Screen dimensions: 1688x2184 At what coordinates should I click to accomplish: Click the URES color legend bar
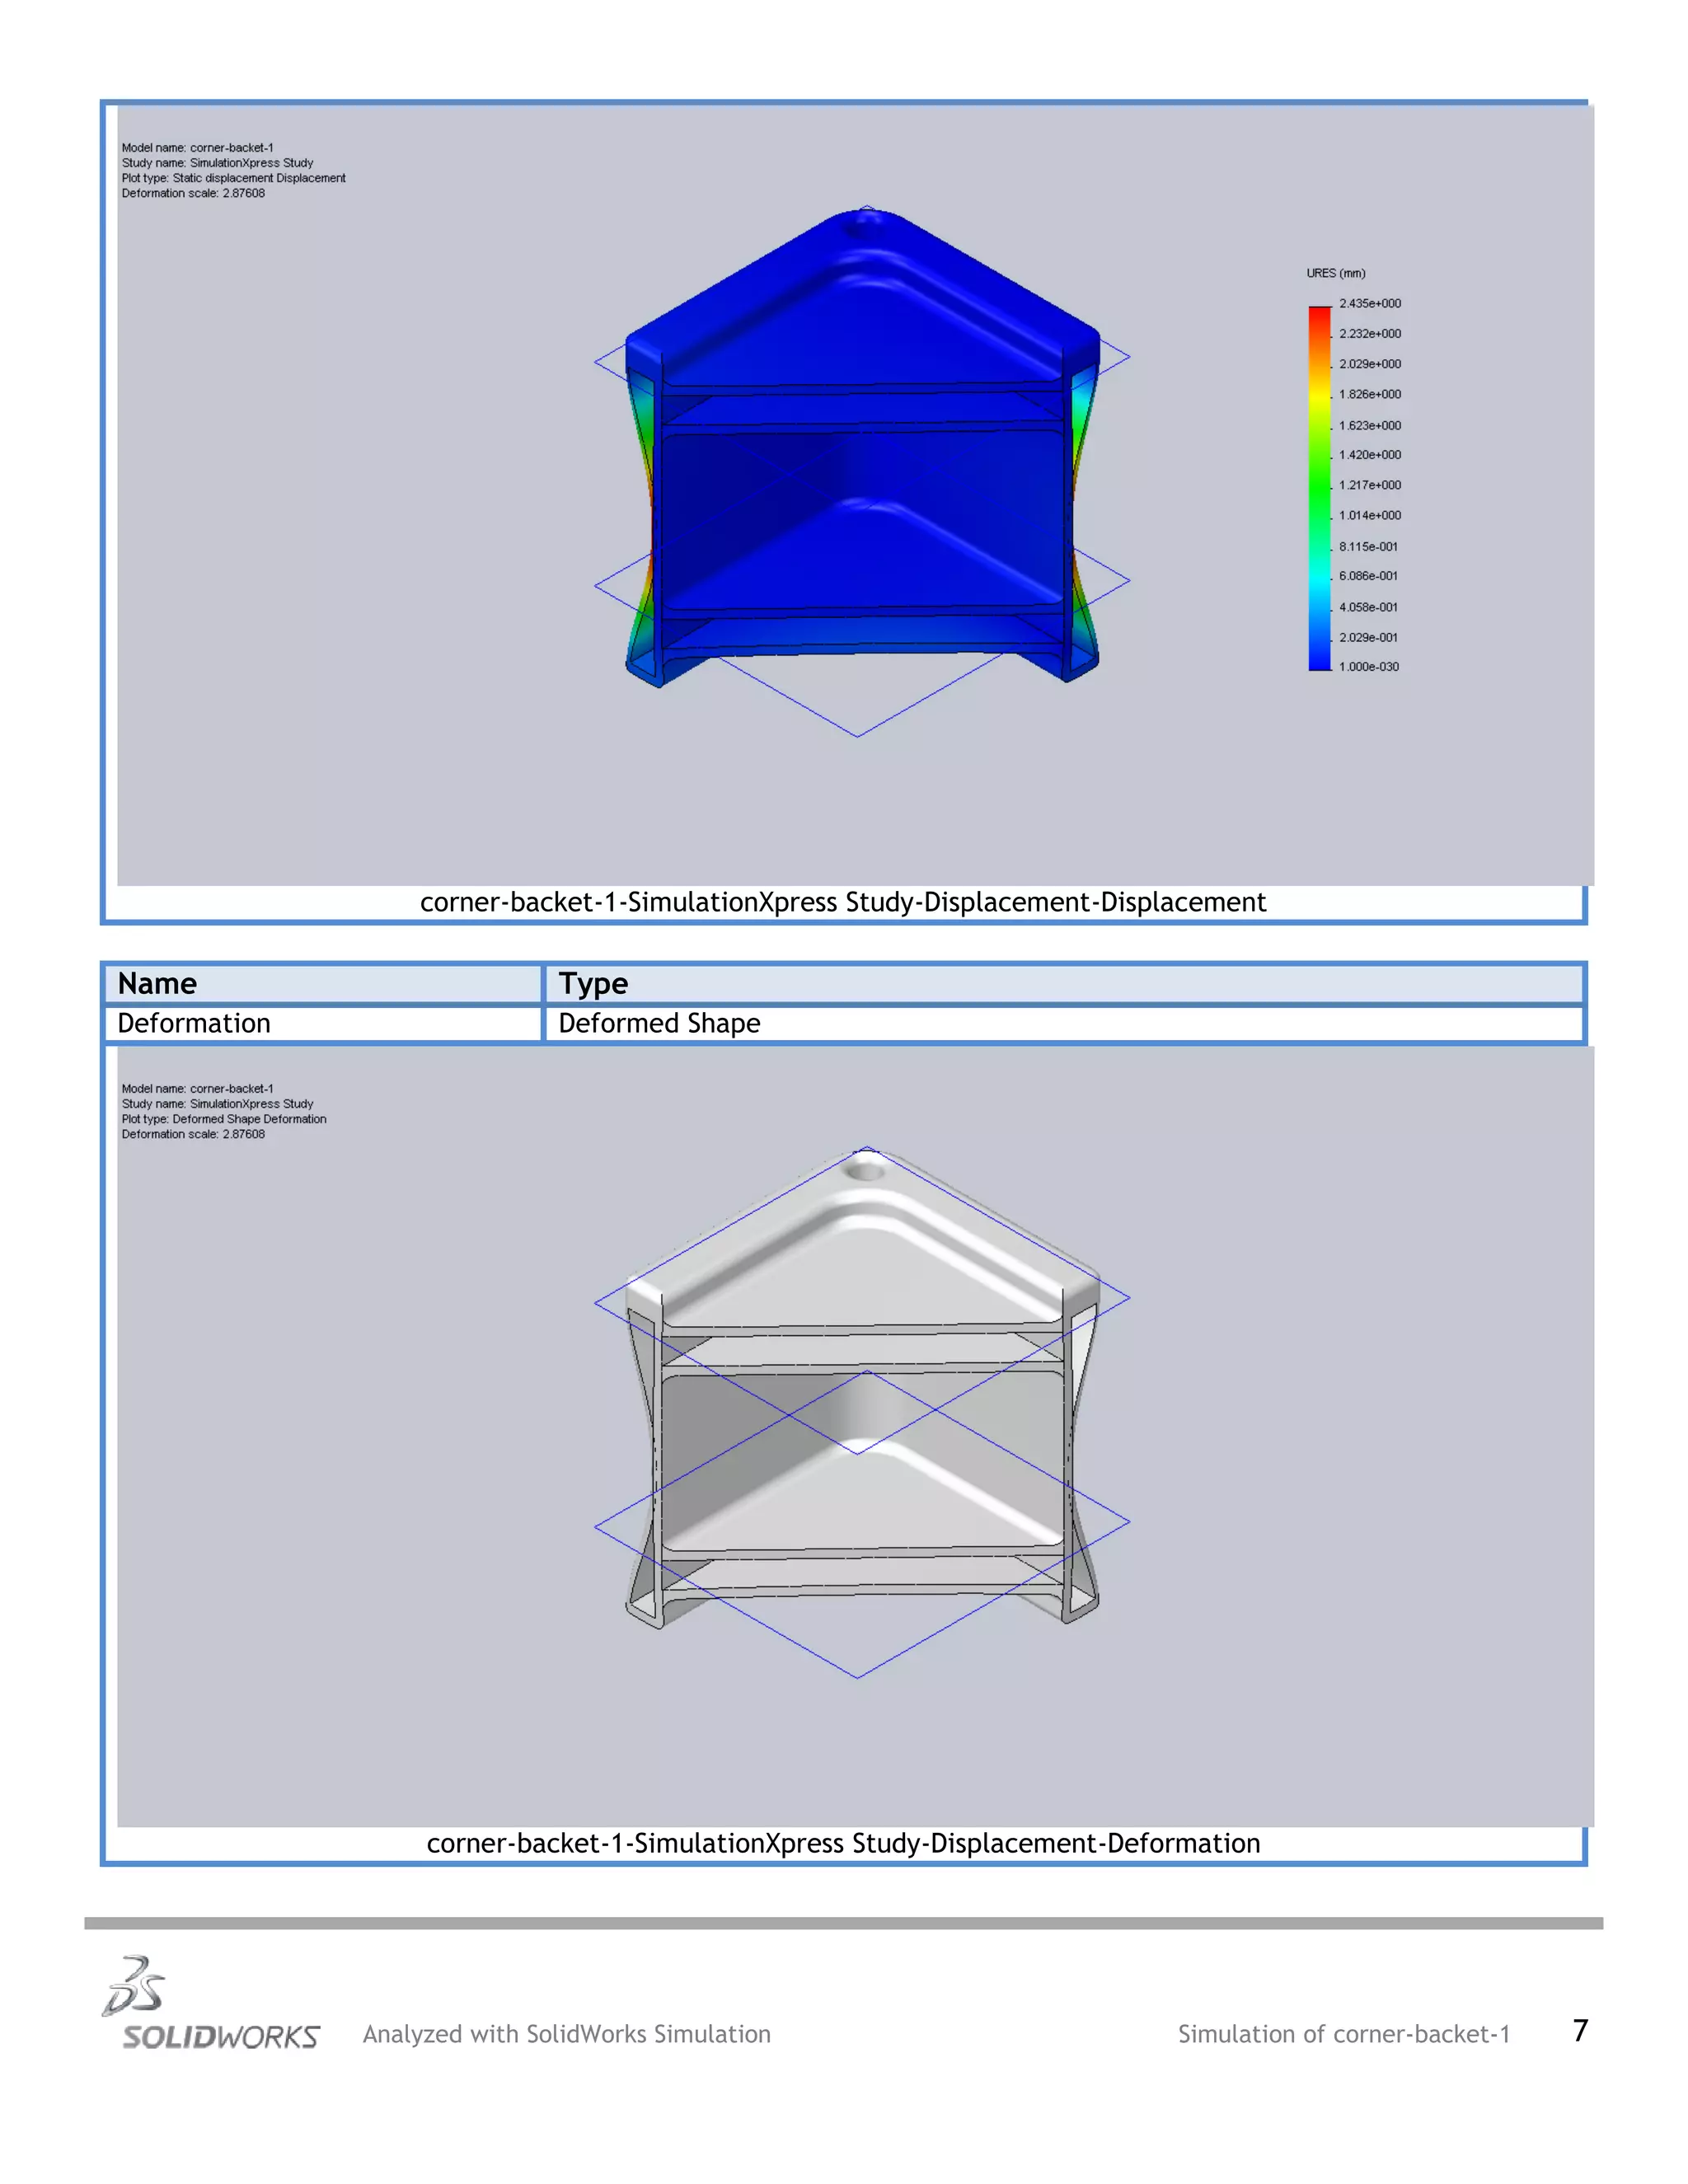pos(1319,488)
